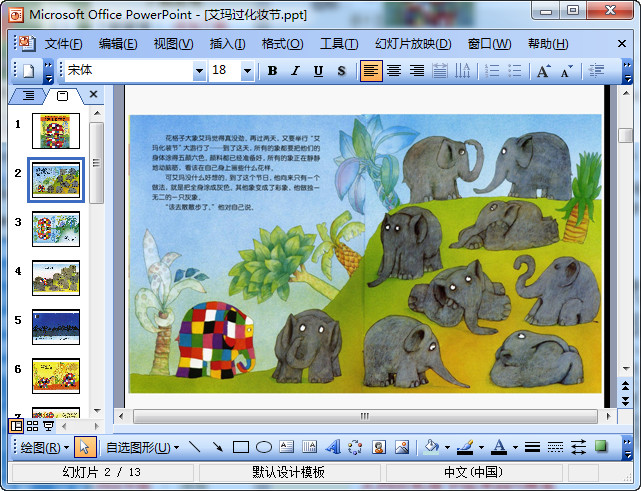Select slide 3 thumbnail

pyautogui.click(x=56, y=229)
